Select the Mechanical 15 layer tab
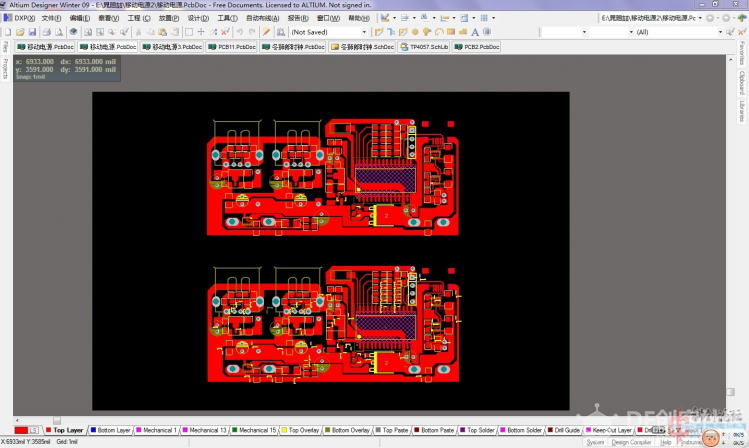This screenshot has height=448, width=749. tap(254, 430)
